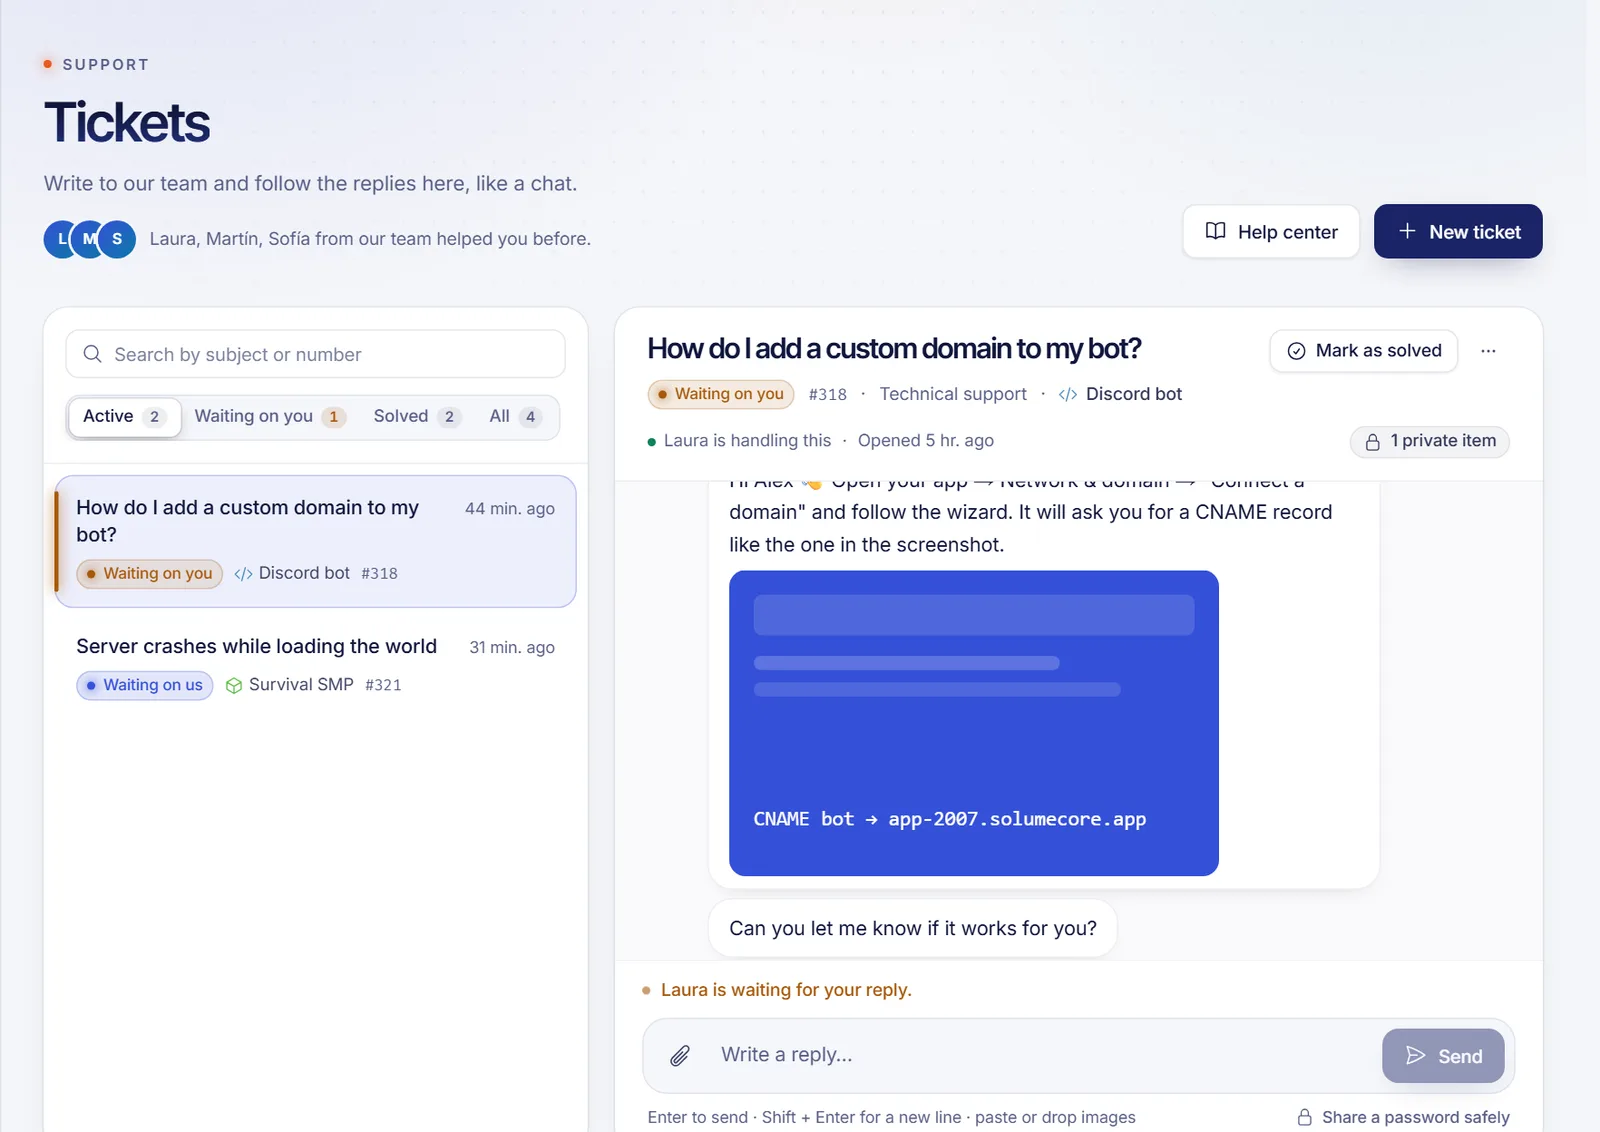
Task: Click the ticket number #321
Action: [x=383, y=685]
